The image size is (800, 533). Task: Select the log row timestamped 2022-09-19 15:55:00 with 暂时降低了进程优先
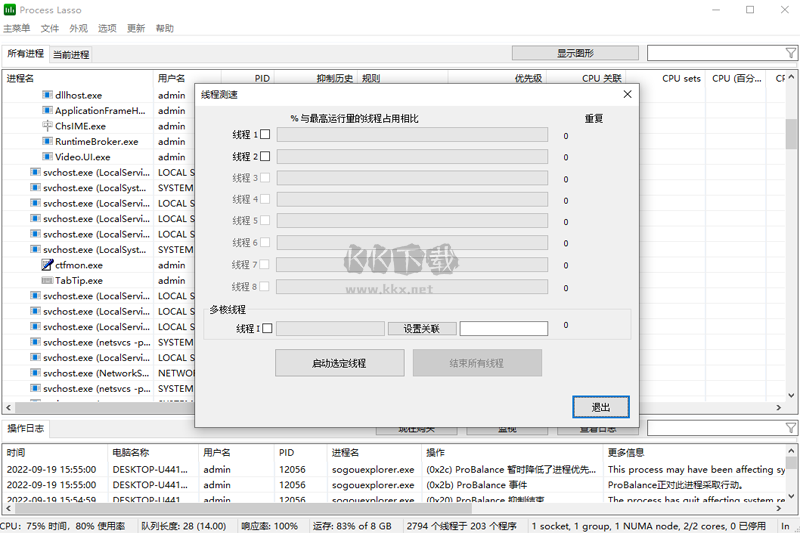pos(394,469)
